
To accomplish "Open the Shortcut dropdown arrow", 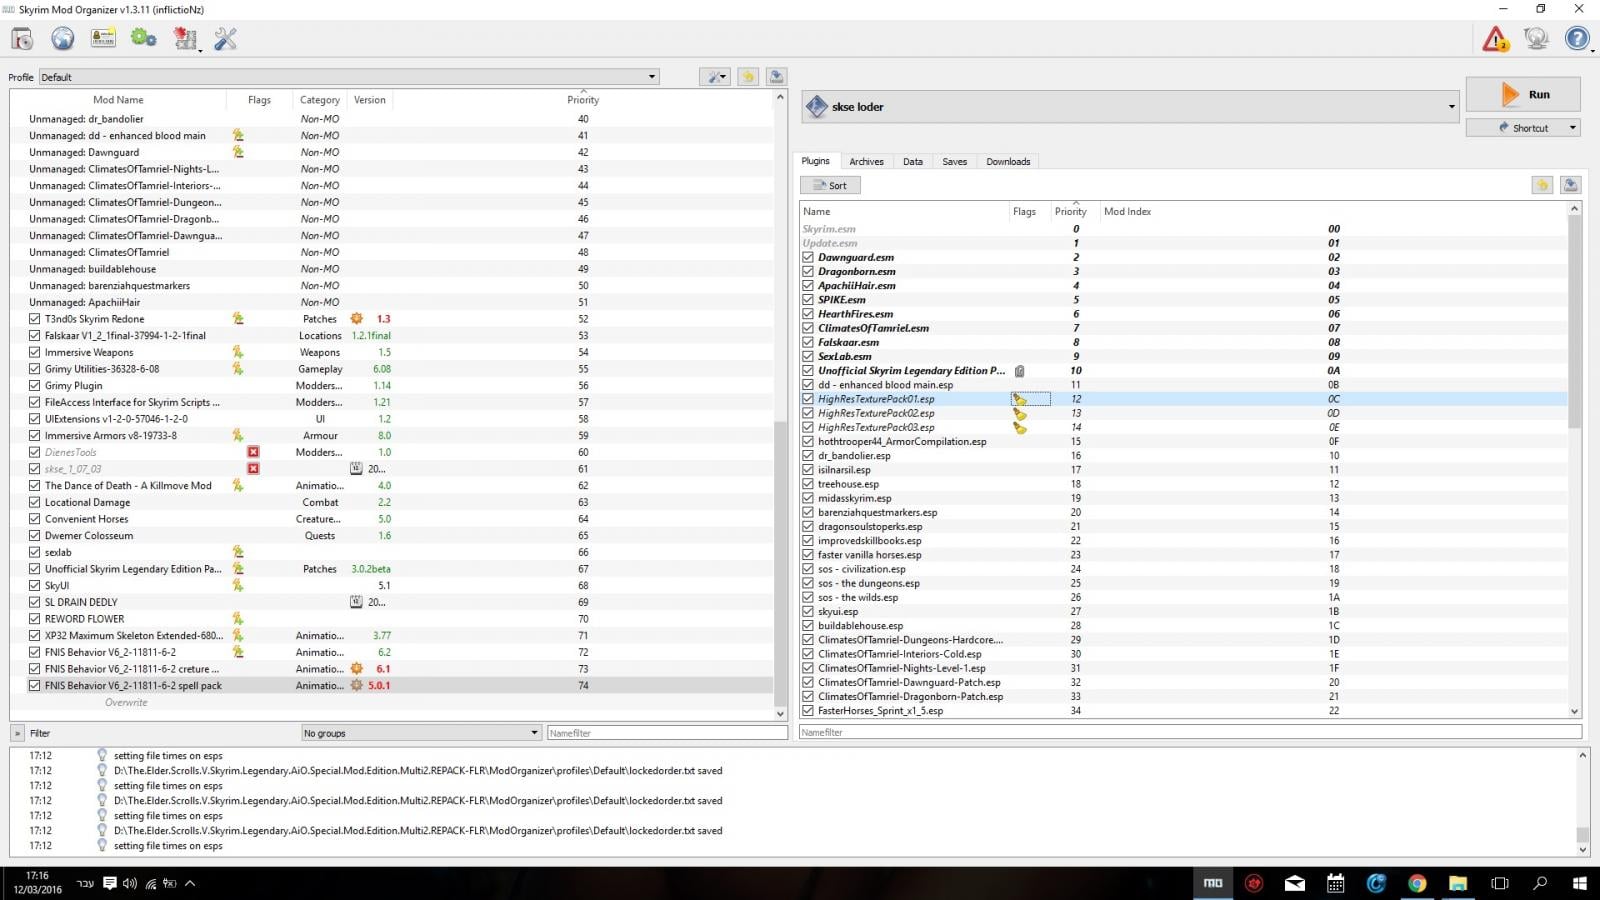I will [1573, 128].
